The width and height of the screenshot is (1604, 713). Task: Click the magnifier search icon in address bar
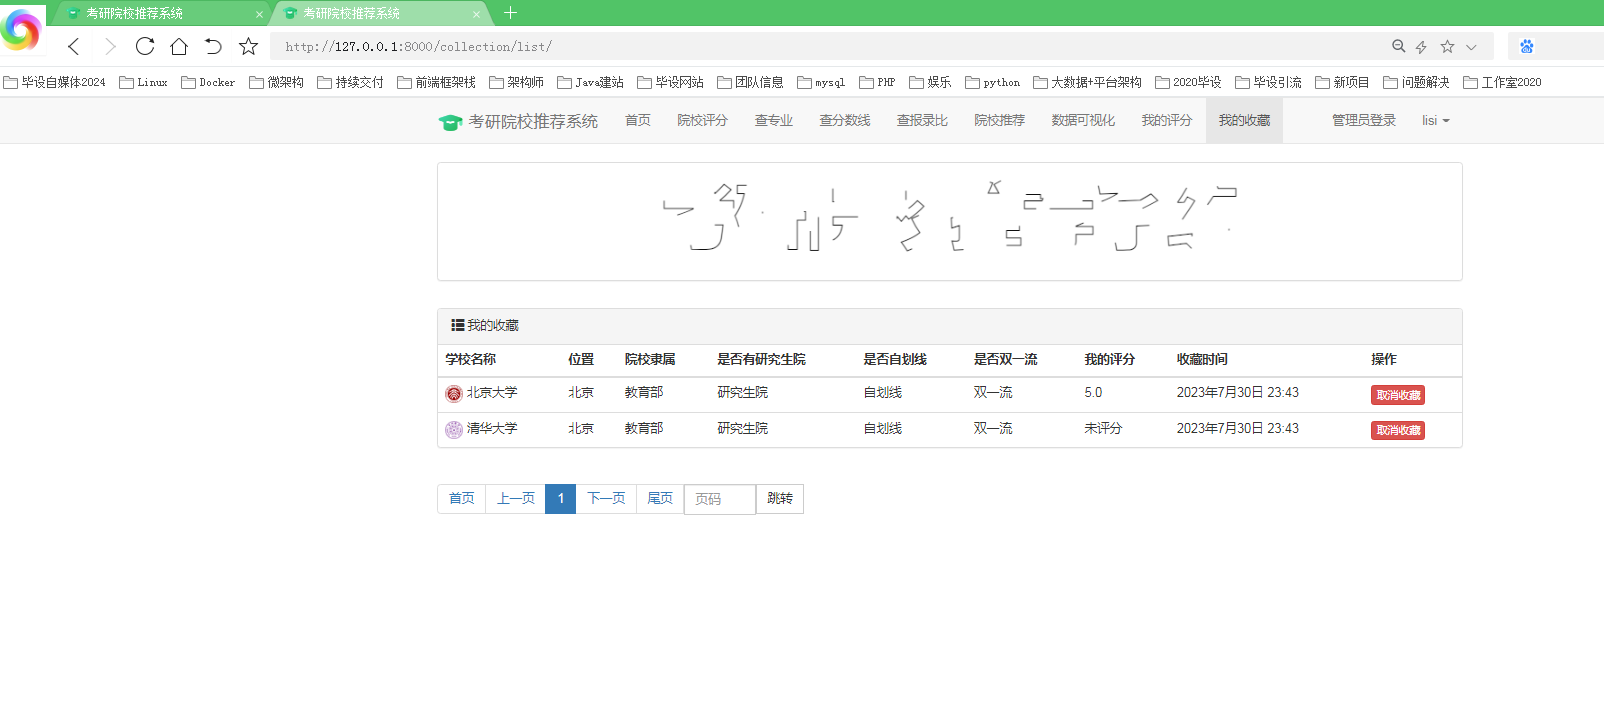click(x=1399, y=46)
